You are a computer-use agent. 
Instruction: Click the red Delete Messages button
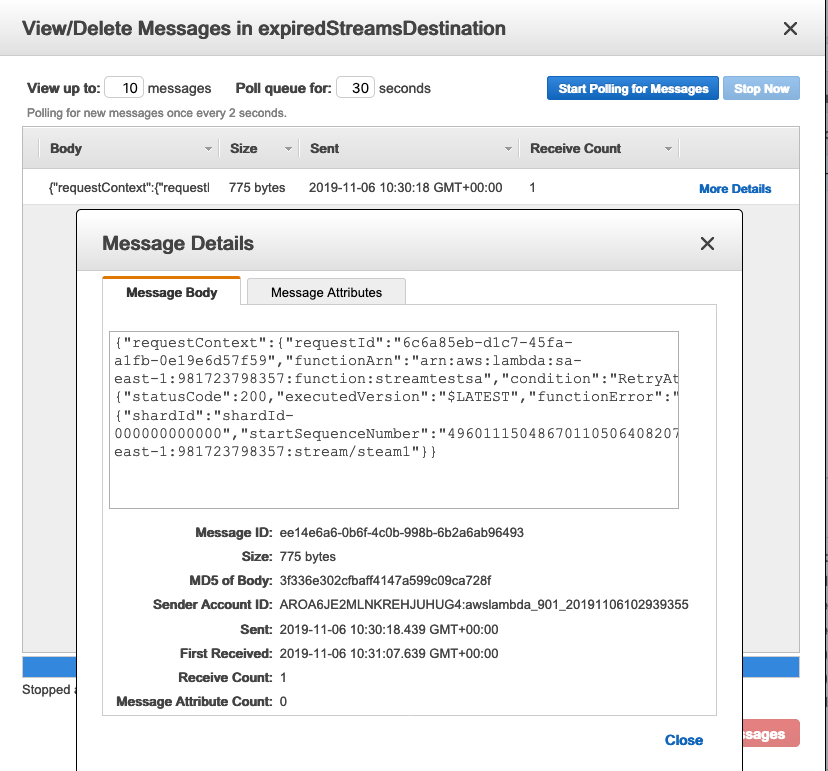click(770, 733)
